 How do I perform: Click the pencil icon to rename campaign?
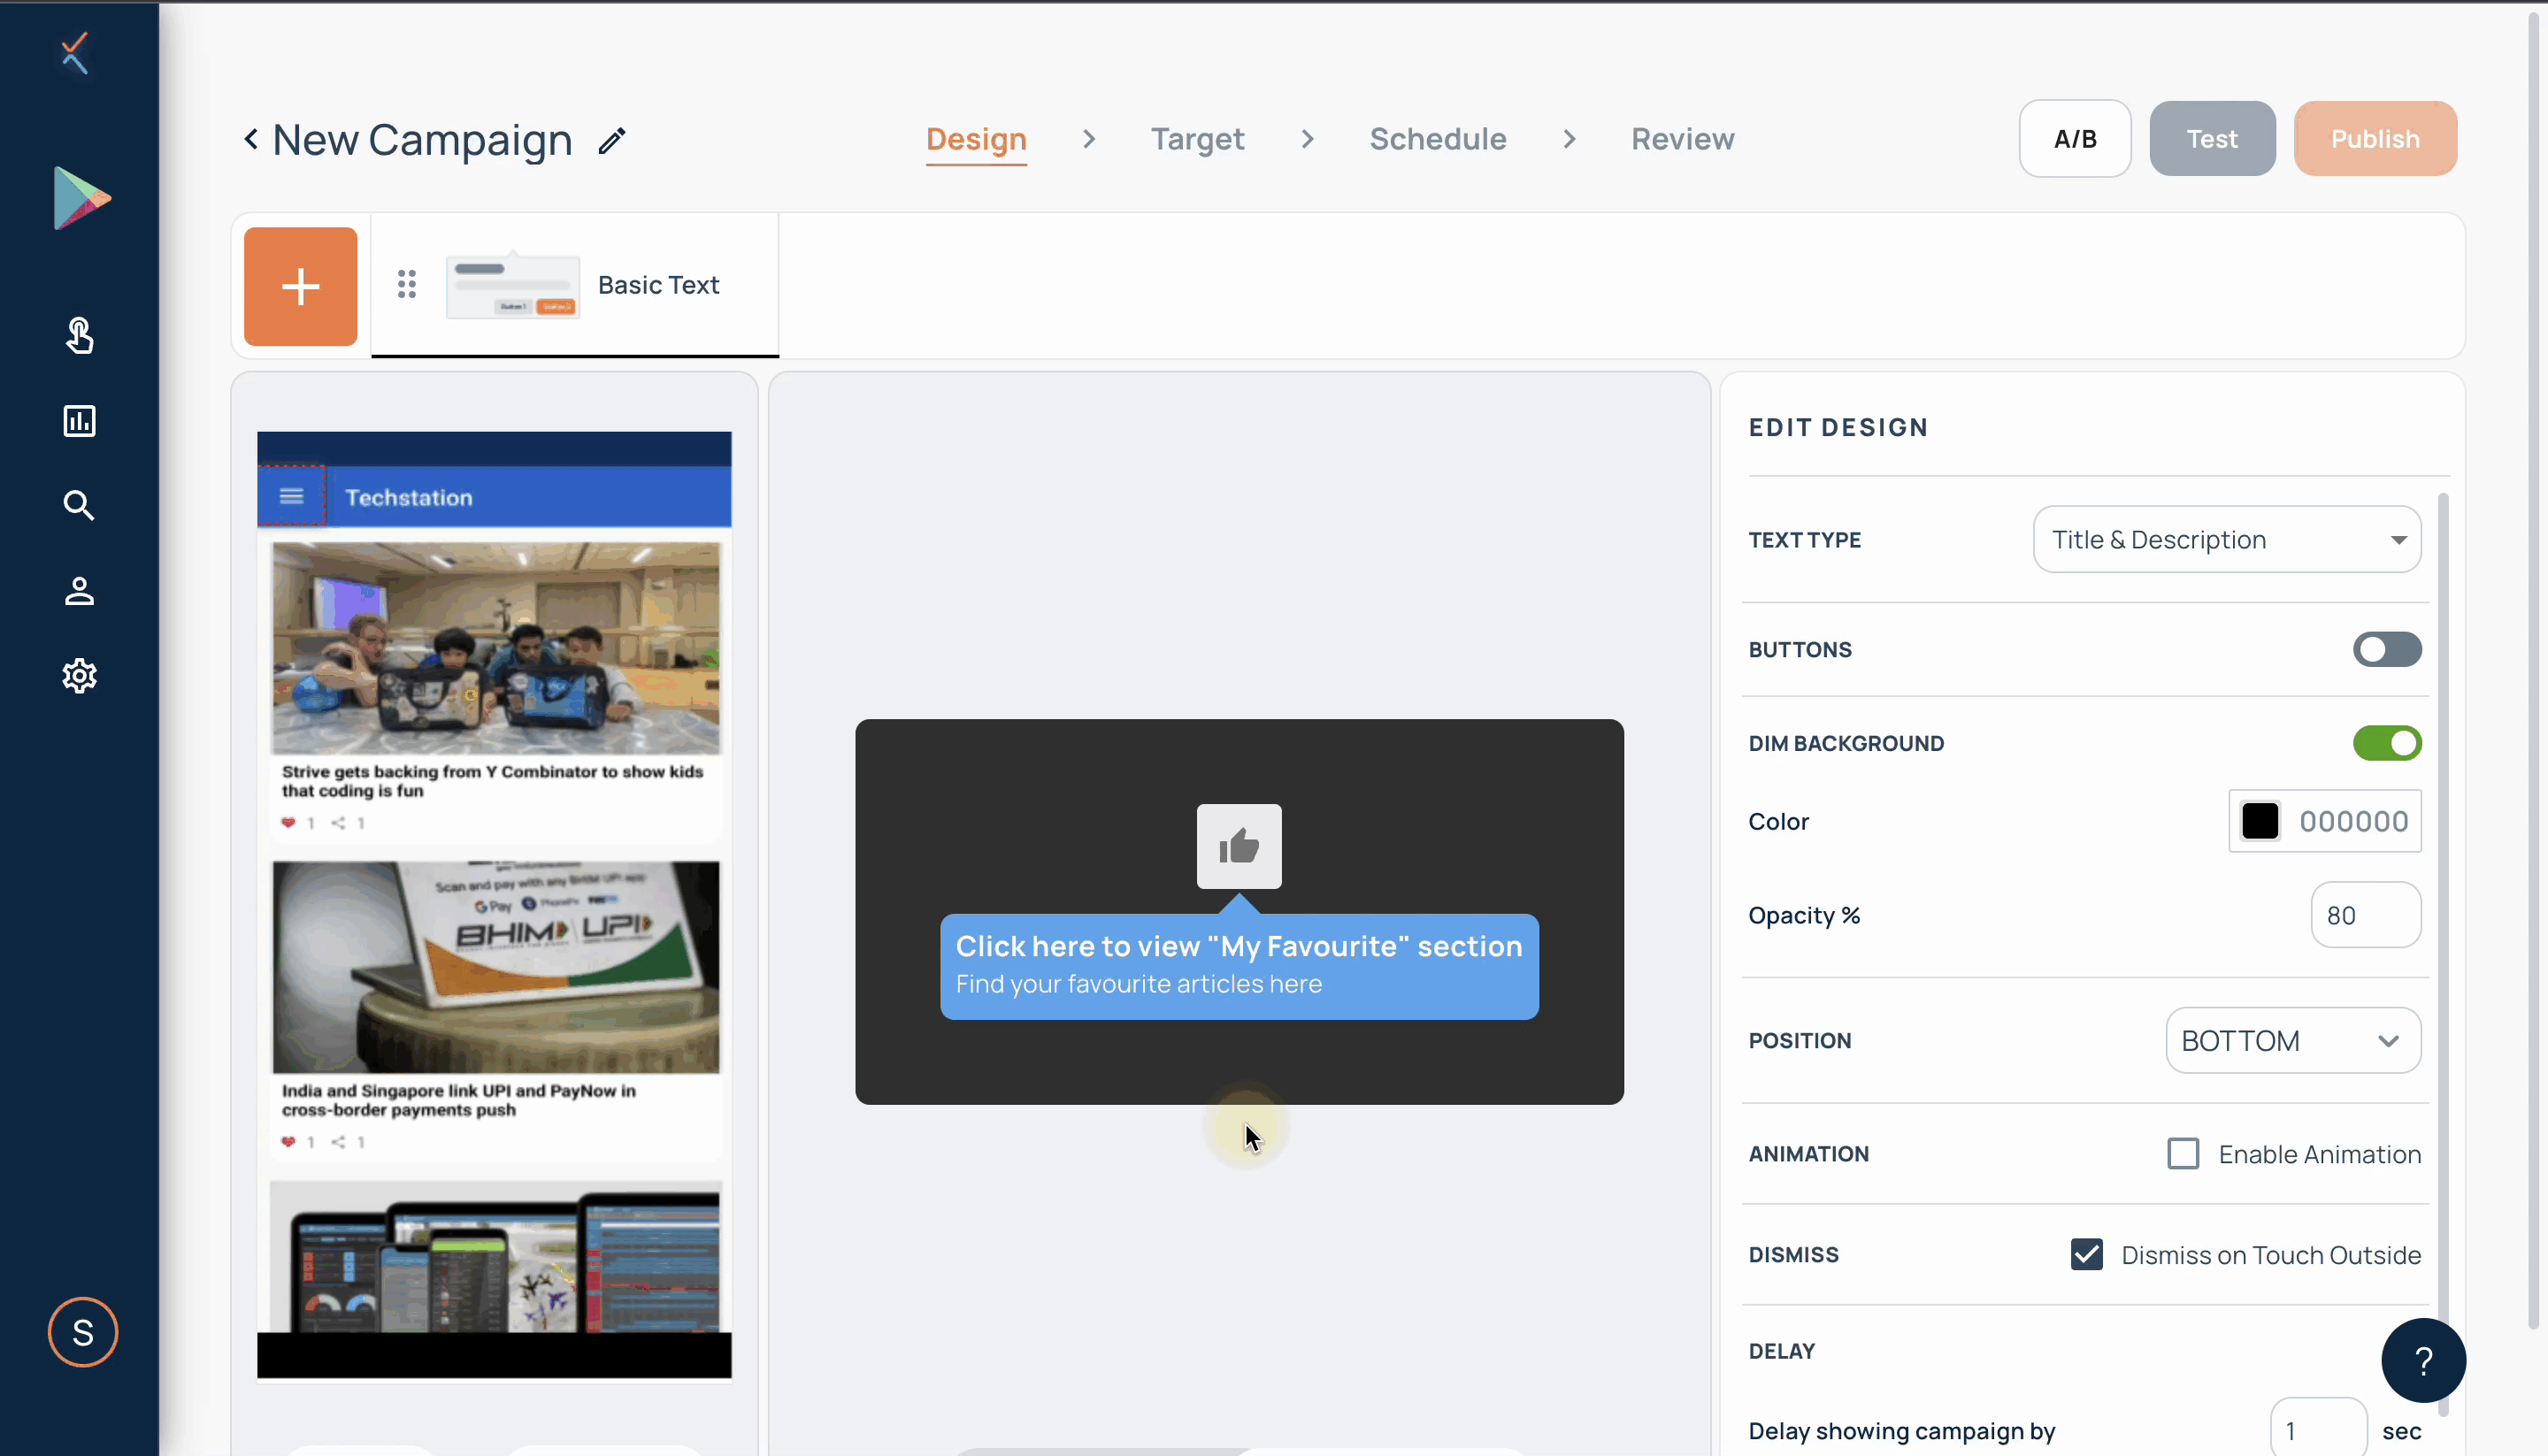(611, 141)
